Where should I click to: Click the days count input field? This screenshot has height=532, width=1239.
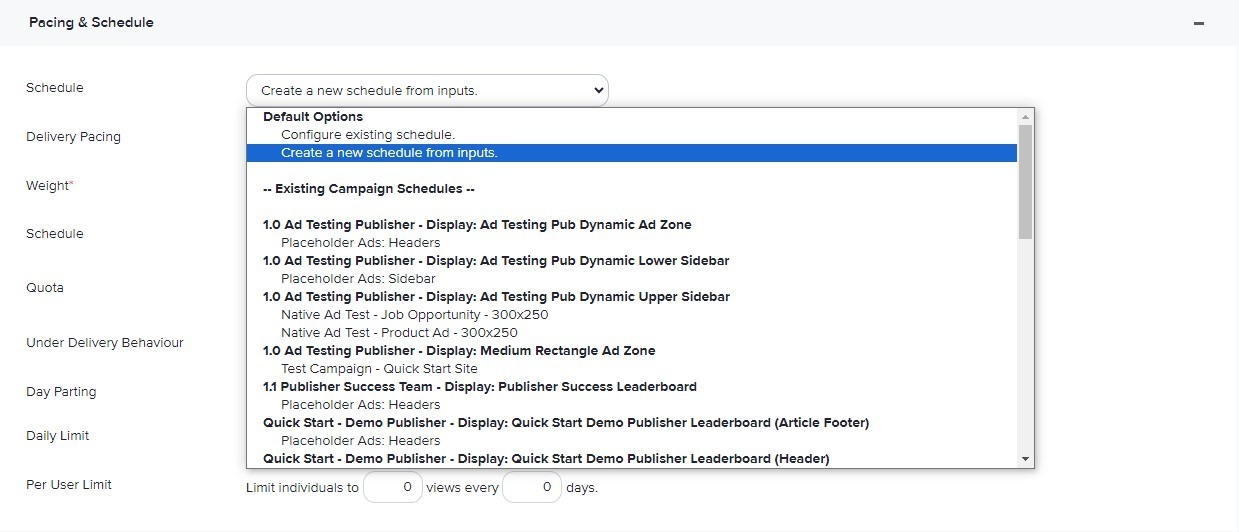(531, 488)
